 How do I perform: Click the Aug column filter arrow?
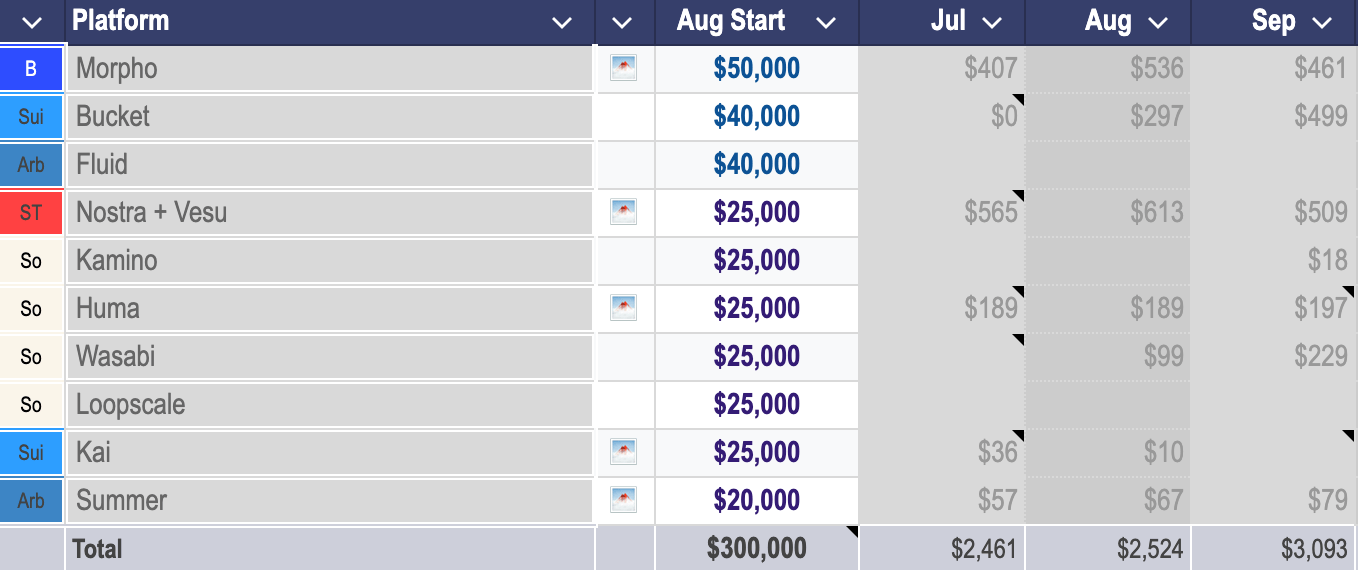[x=1158, y=22]
